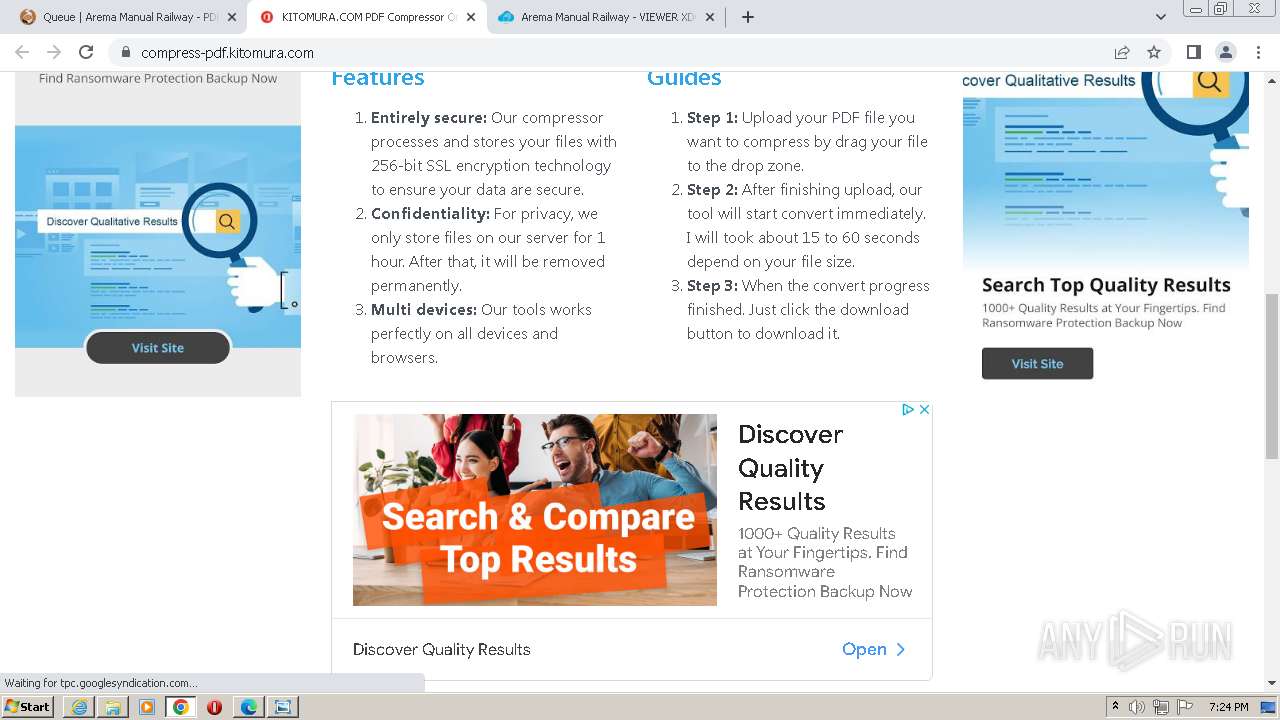Open File Explorer from taskbar

tap(113, 707)
